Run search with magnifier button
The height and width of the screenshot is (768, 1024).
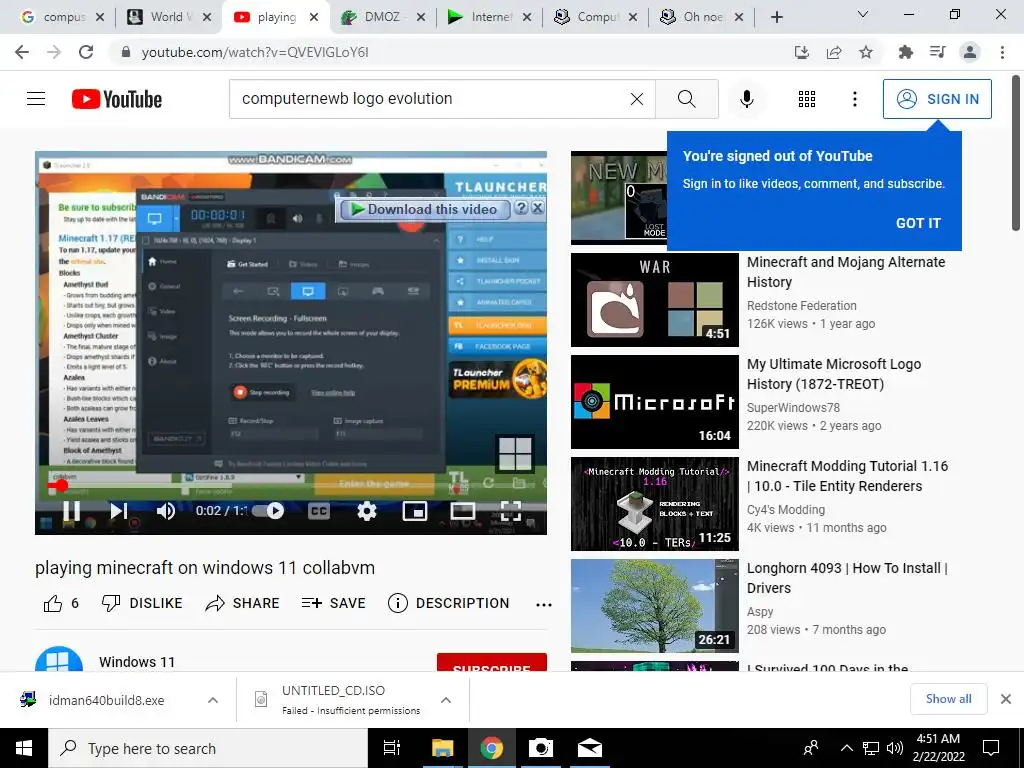pyautogui.click(x=686, y=99)
